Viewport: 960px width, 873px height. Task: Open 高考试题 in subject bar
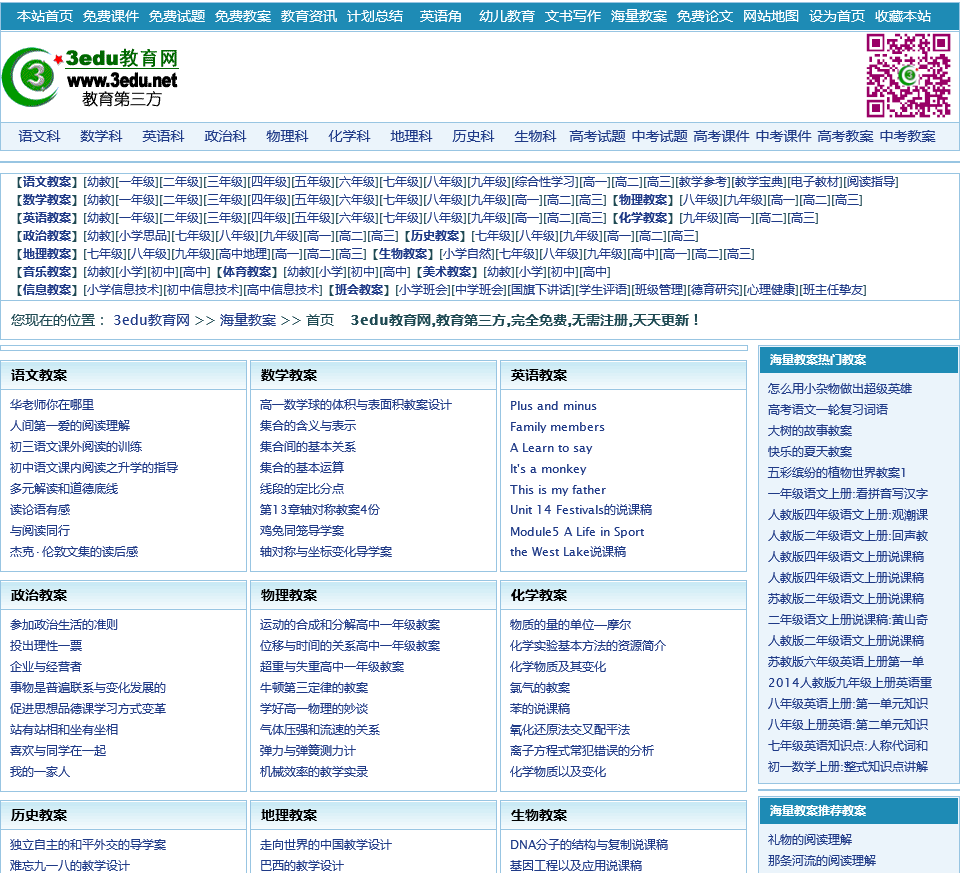(x=598, y=136)
